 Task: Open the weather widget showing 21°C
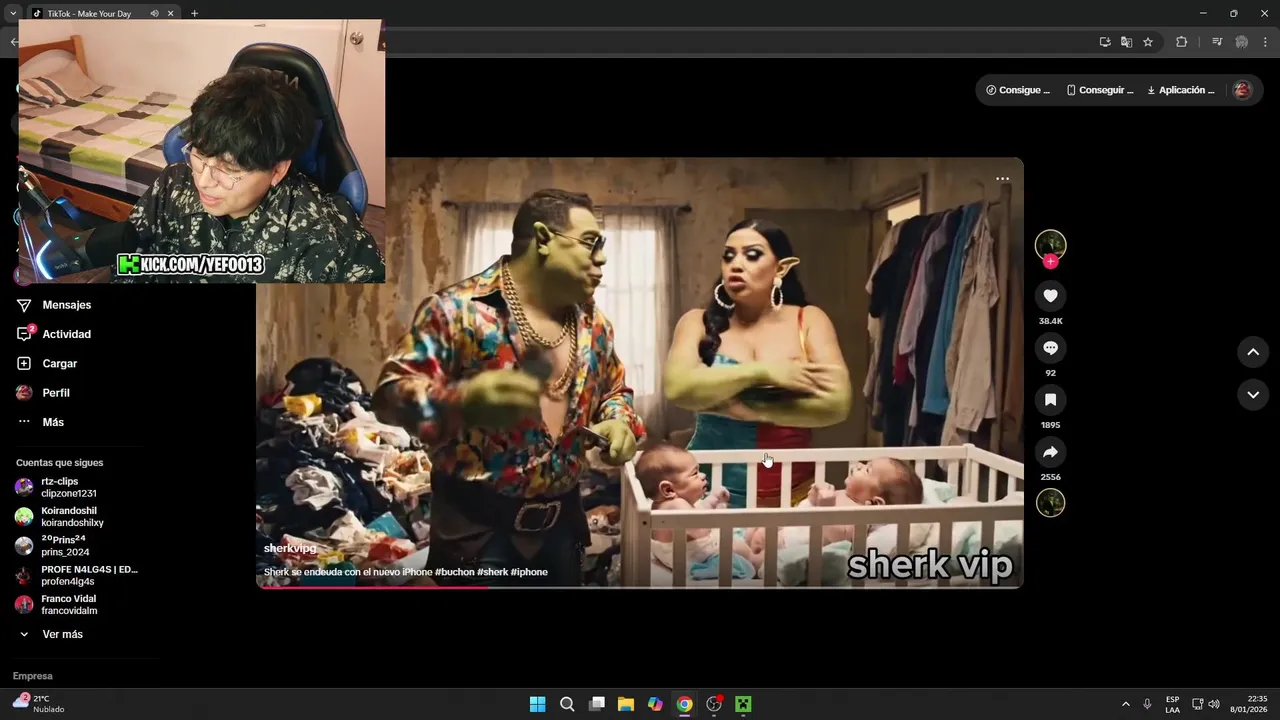pos(40,704)
